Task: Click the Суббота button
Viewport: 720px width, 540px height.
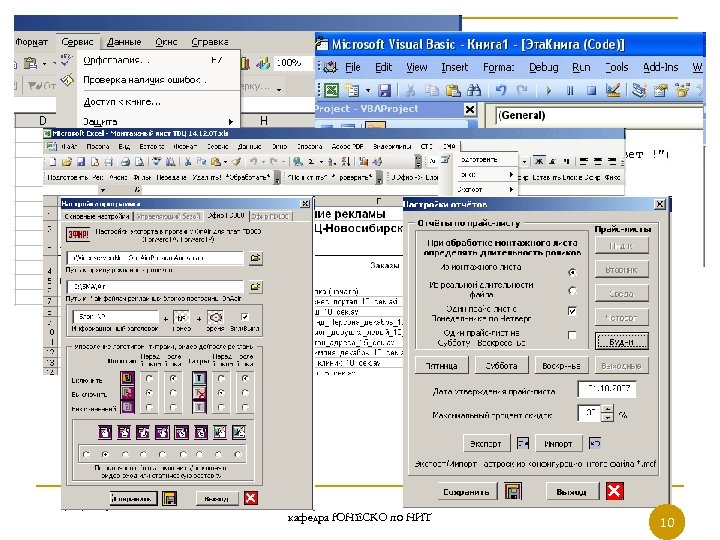Action: [x=502, y=366]
